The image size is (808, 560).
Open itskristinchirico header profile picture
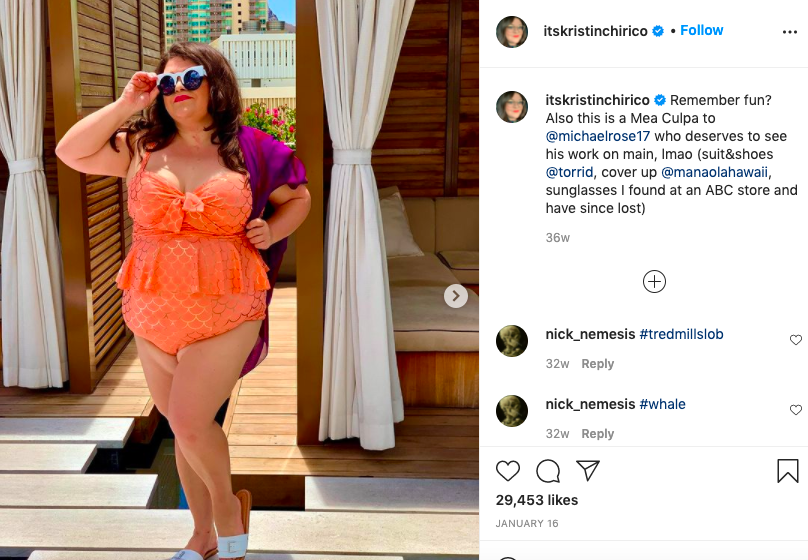512,31
